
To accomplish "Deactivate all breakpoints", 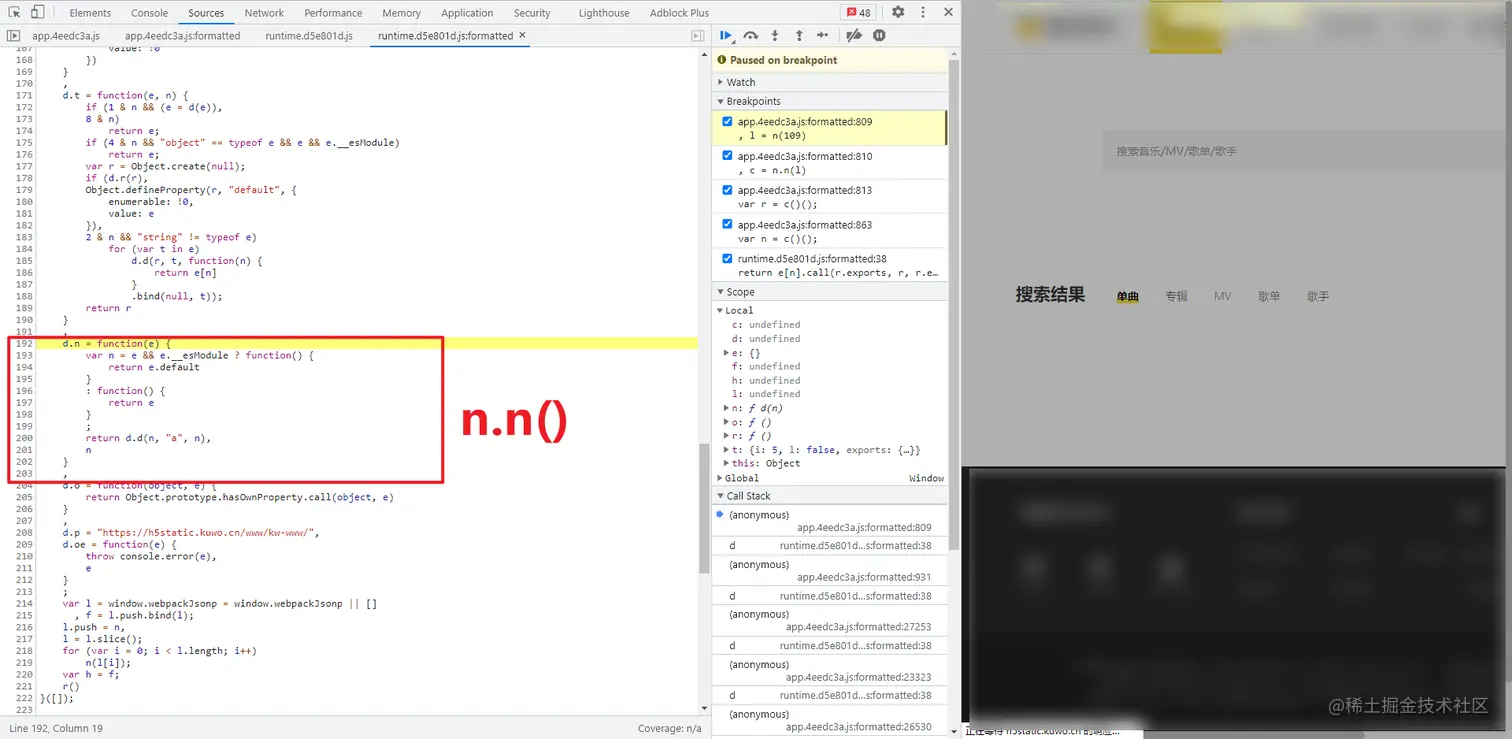I will pyautogui.click(x=853, y=35).
